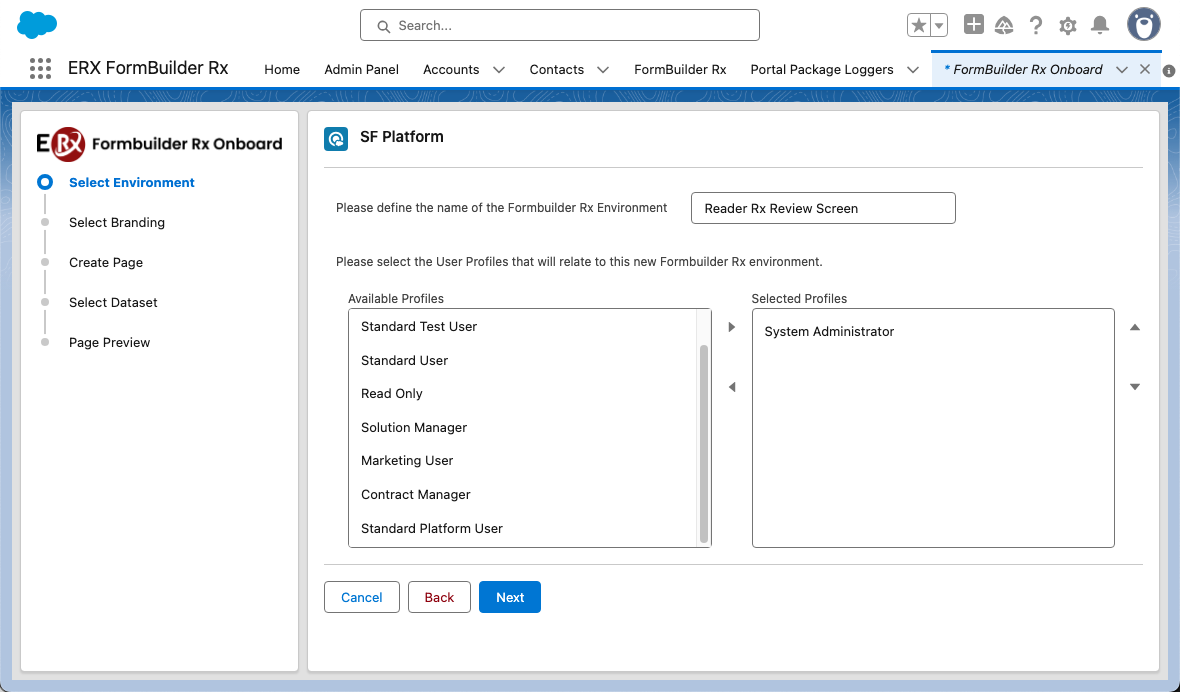Move System Administrator up in the list
The image size is (1180, 692).
point(1135,327)
